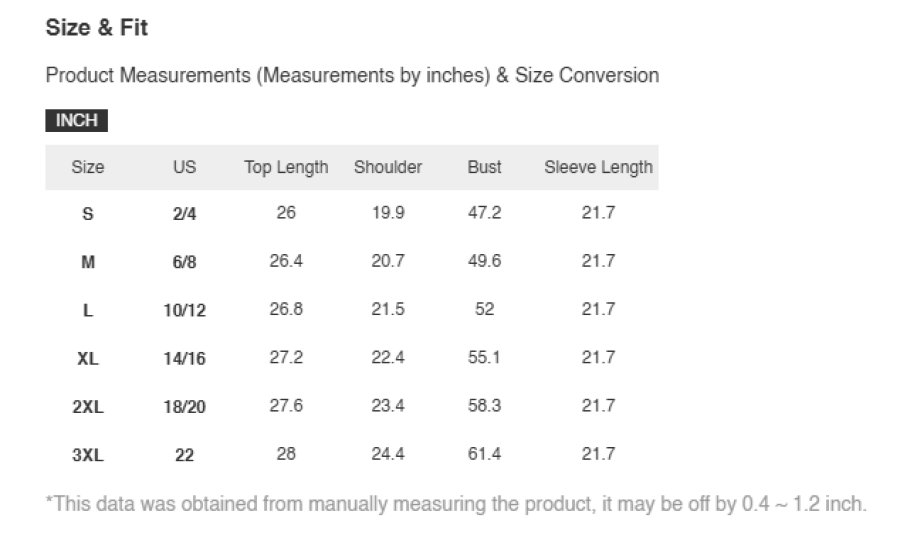Click the 19.9 shoulder value
This screenshot has width=900, height=535.
tap(387, 213)
